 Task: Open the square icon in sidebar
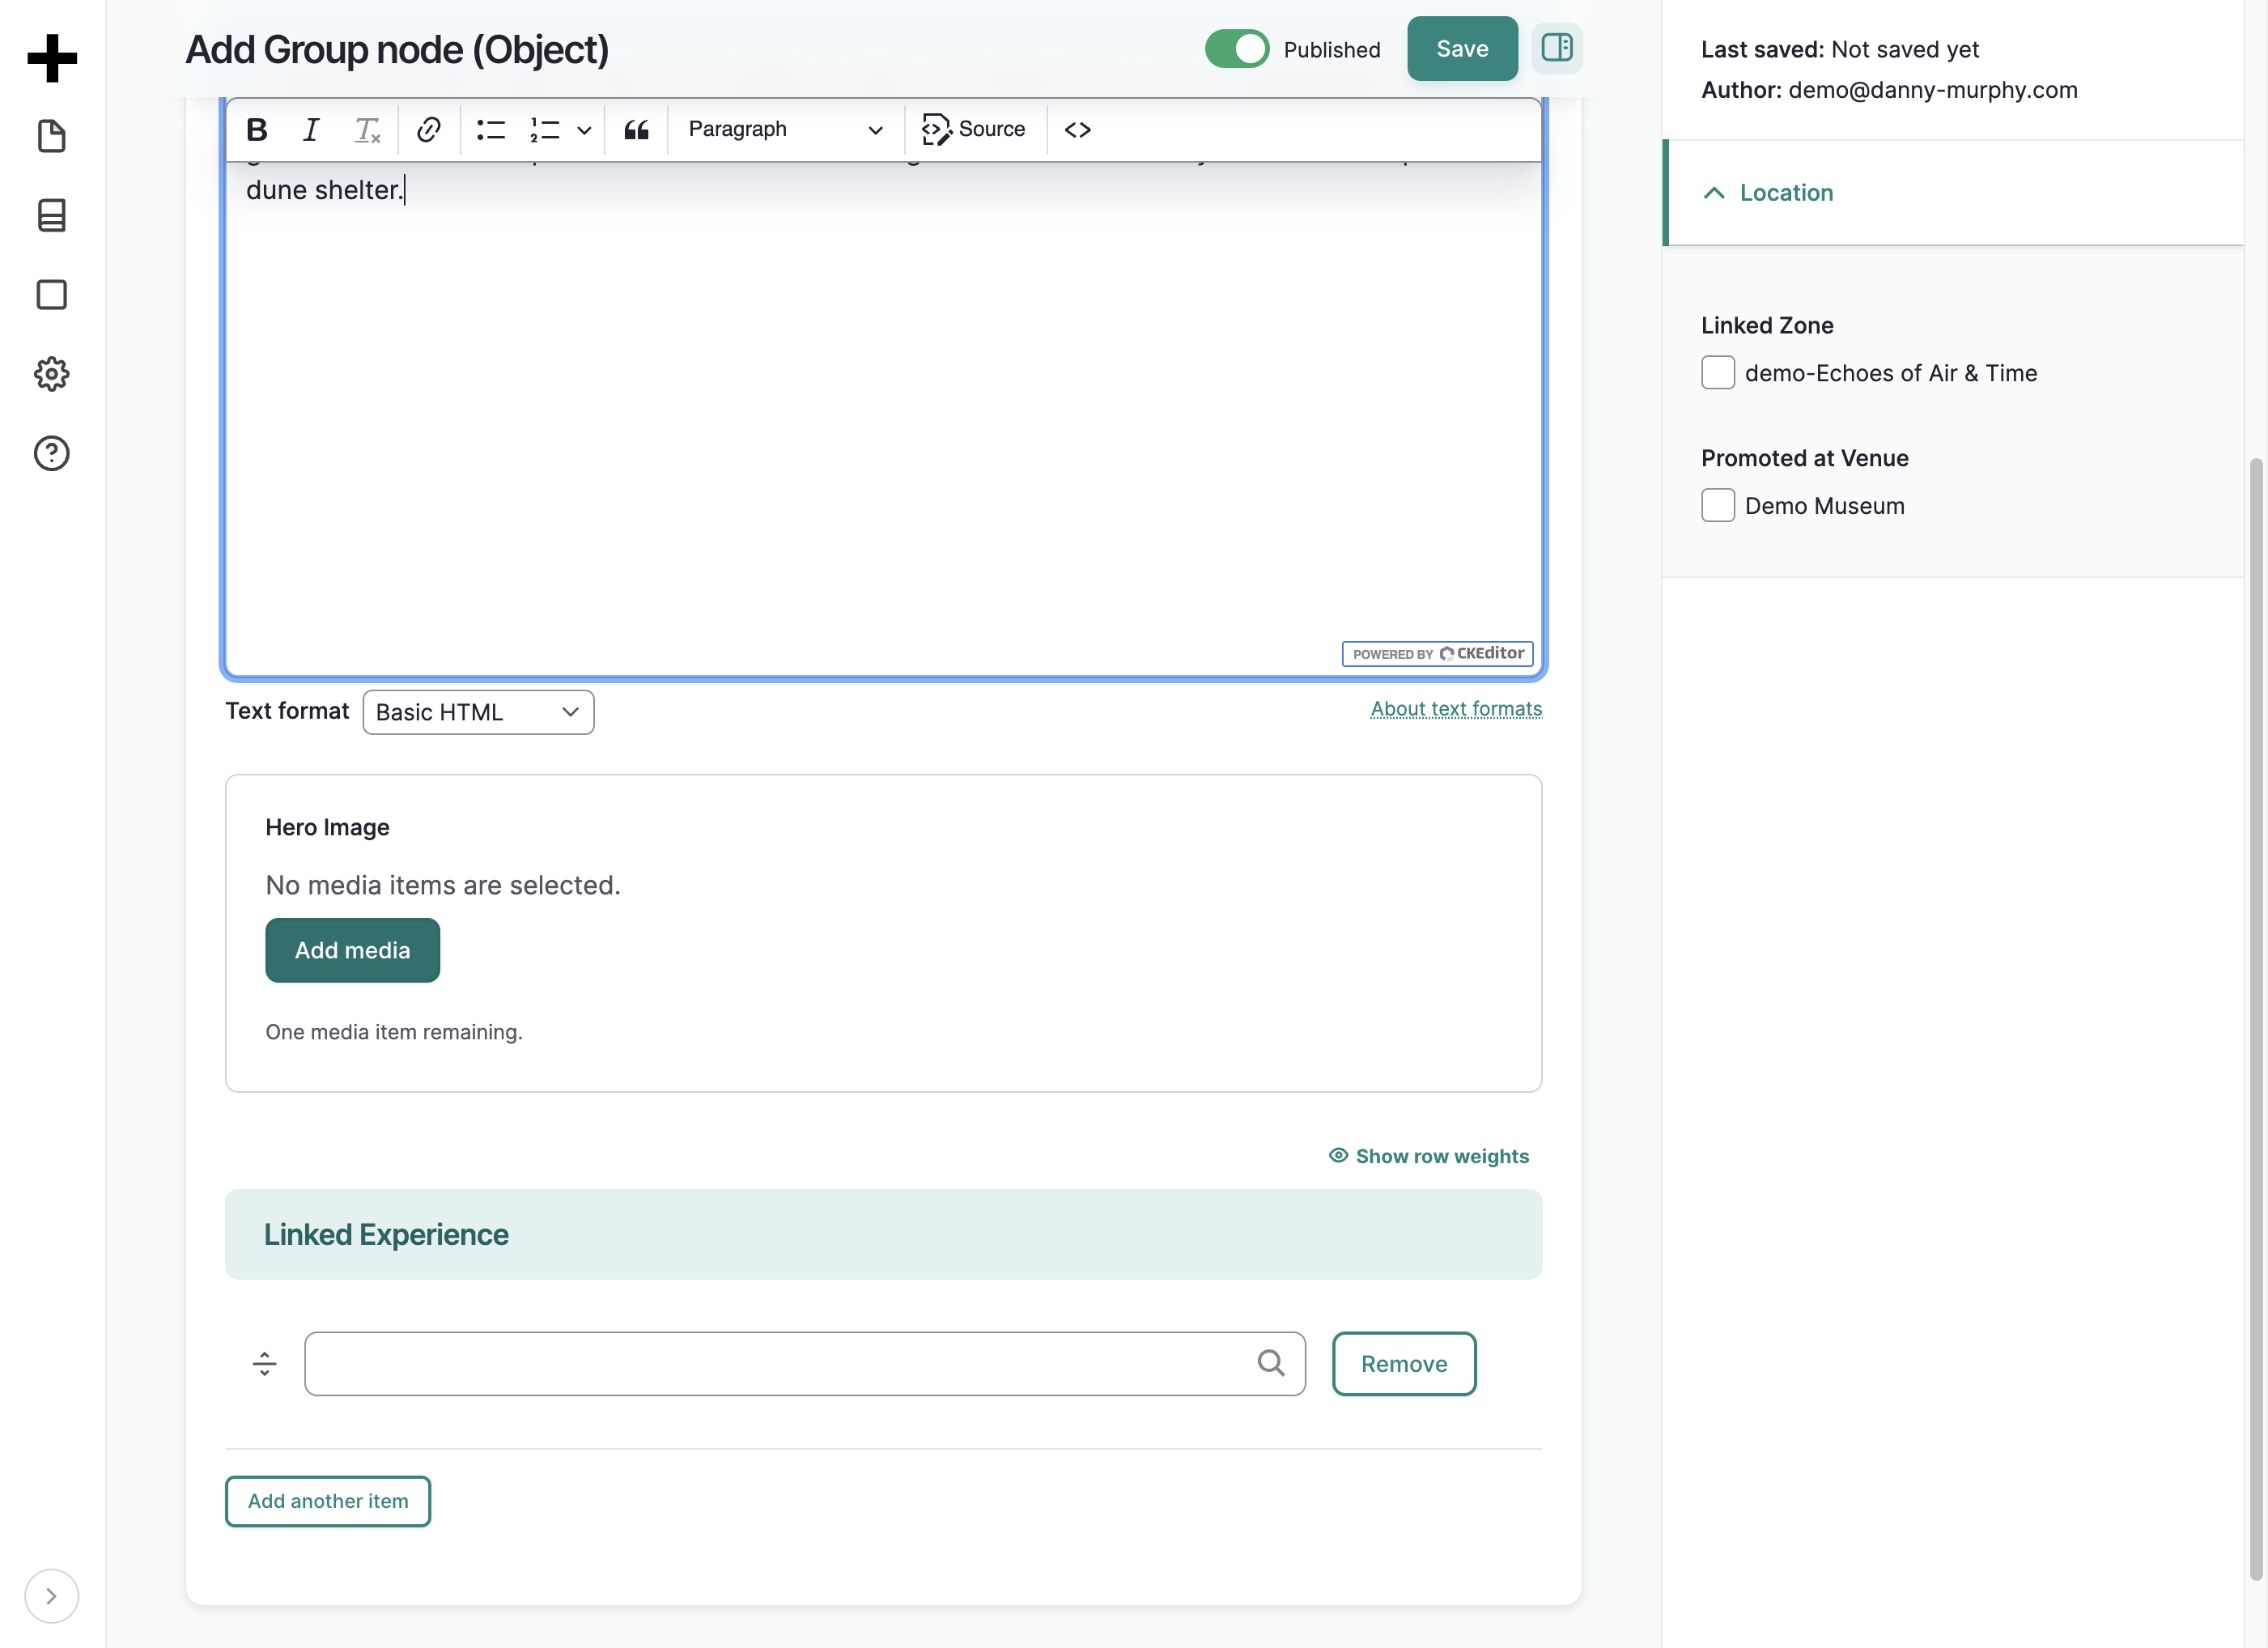click(52, 295)
